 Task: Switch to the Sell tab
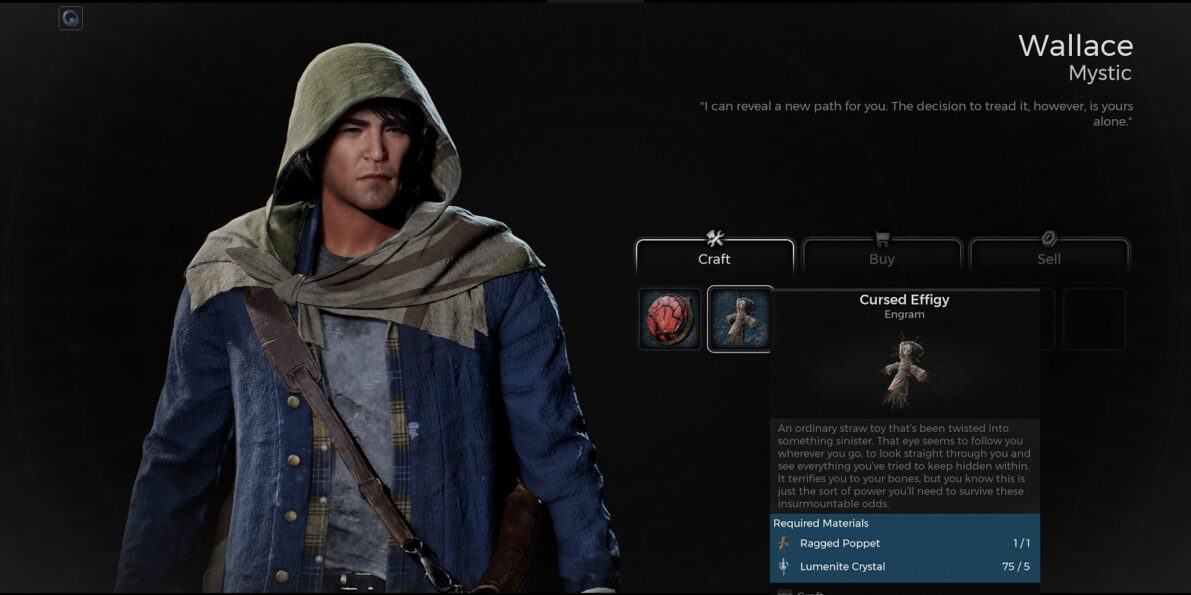(1049, 257)
